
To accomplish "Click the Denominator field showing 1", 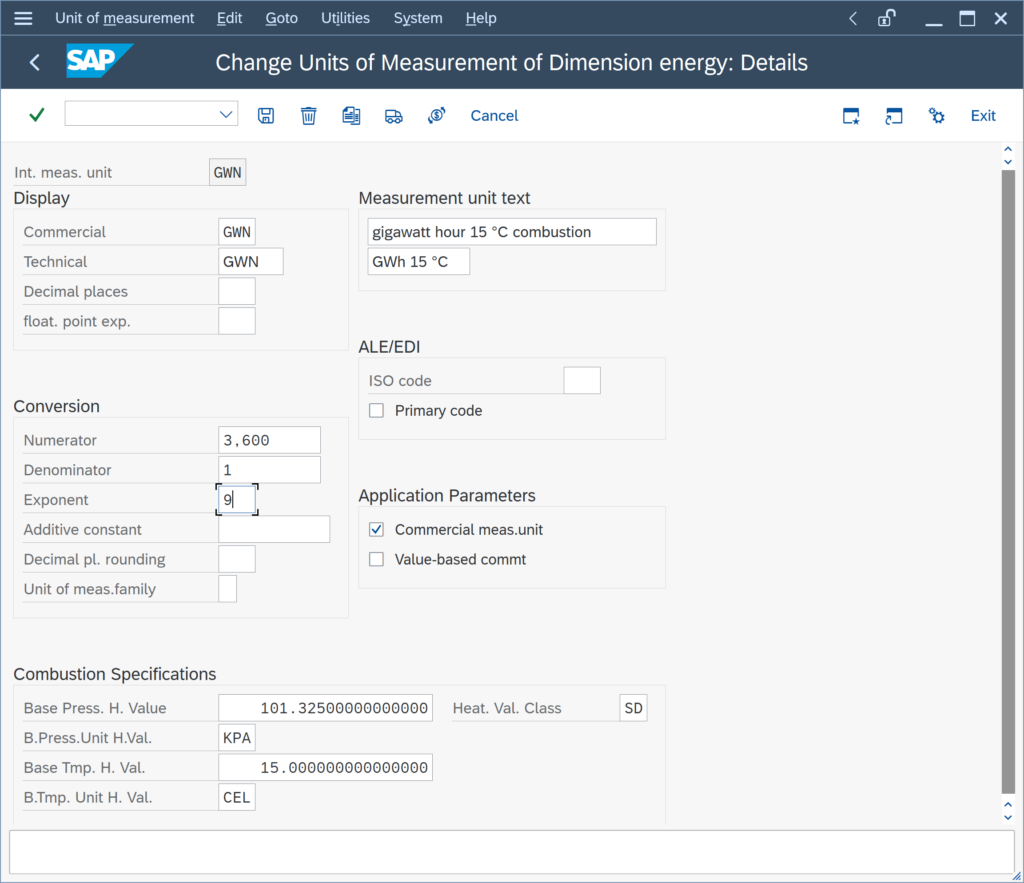I will (x=269, y=470).
